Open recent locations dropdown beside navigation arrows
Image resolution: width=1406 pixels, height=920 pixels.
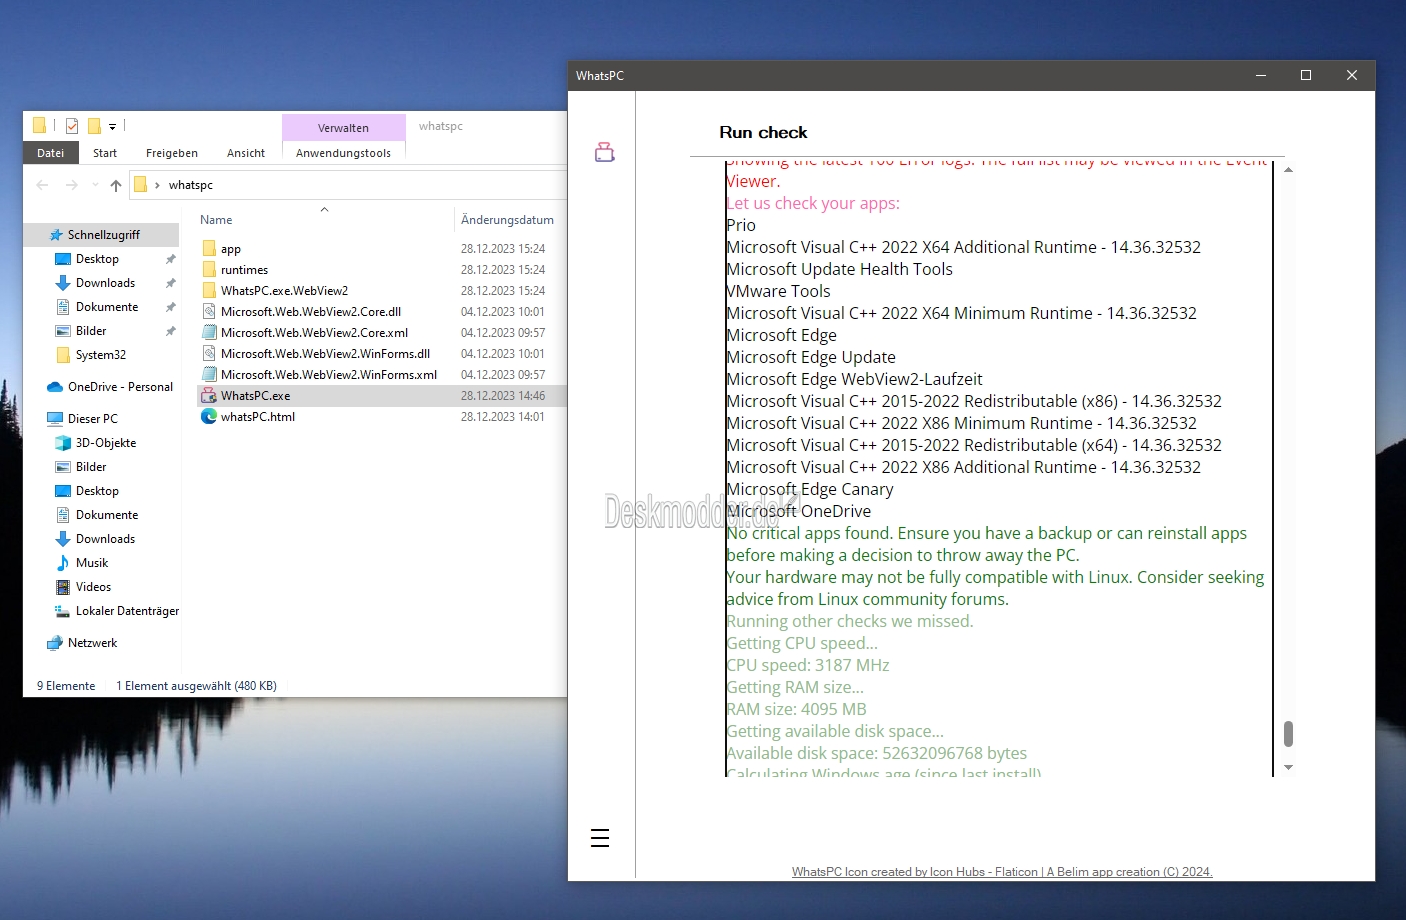tap(95, 185)
